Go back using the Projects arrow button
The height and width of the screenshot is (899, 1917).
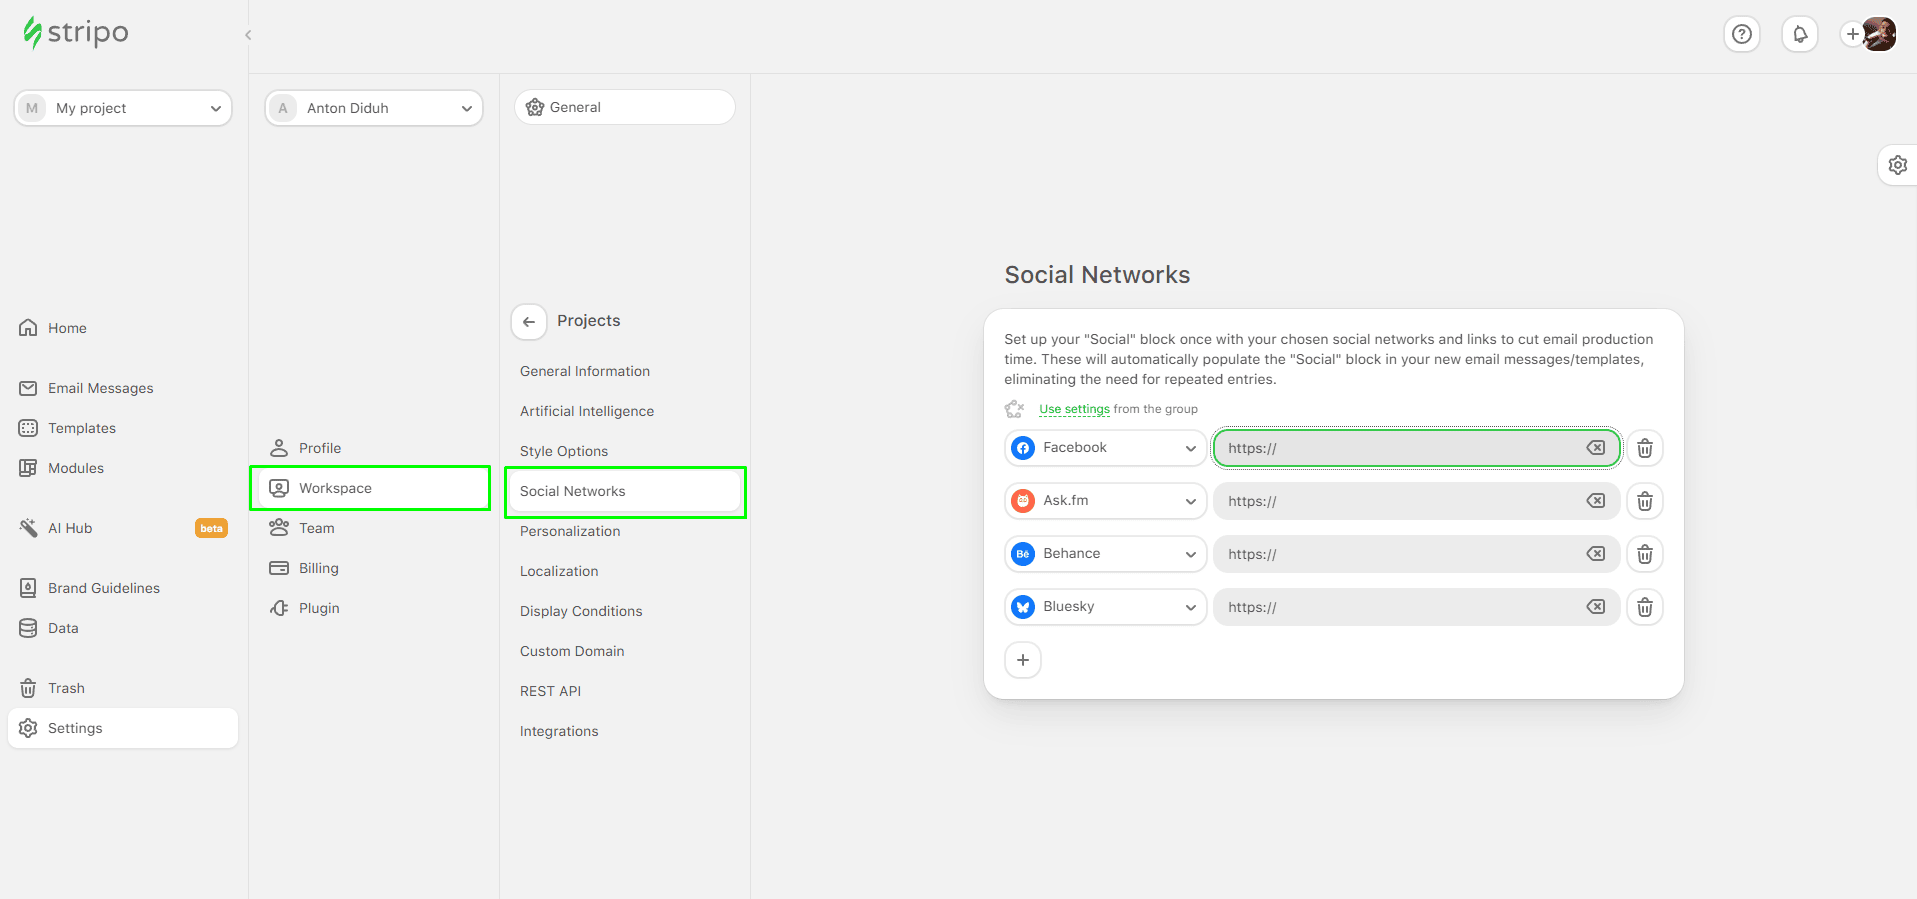point(529,322)
